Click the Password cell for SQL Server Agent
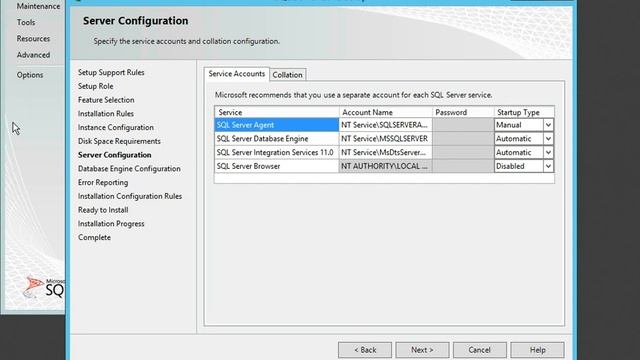Image resolution: width=640 pixels, height=360 pixels. [463, 125]
